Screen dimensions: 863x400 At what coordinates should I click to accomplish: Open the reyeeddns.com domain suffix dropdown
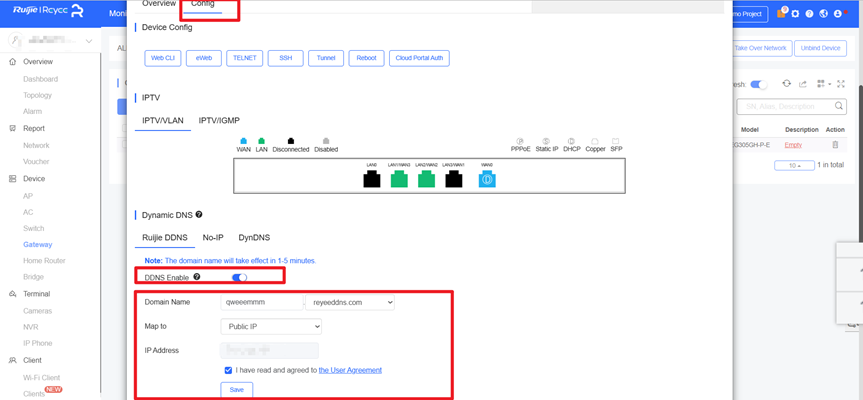350,302
